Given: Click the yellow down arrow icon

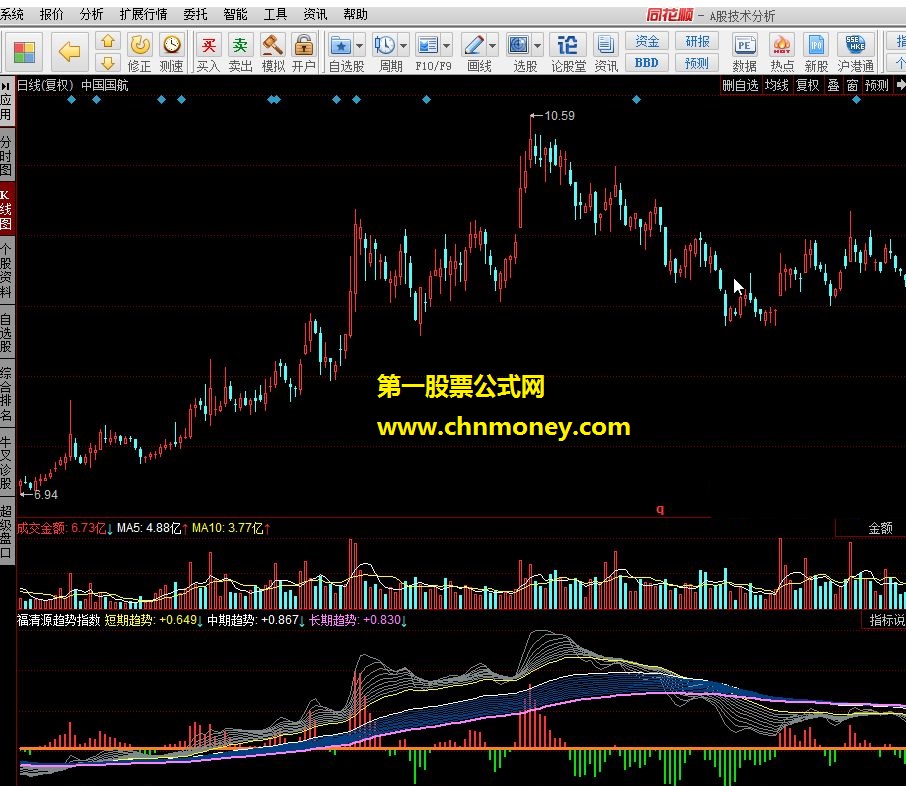Looking at the screenshot, I should [107, 62].
